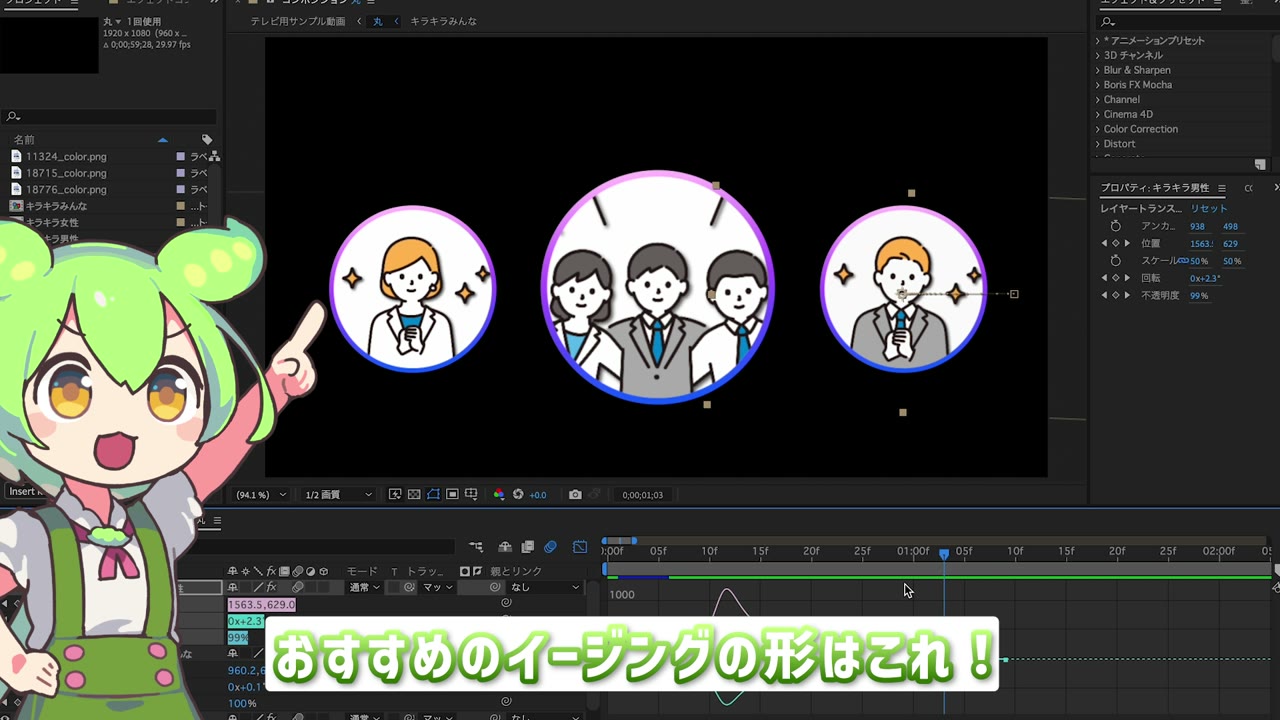Click create new preset icon in effects panel
This screenshot has width=1280, height=720.
pyautogui.click(x=1260, y=164)
